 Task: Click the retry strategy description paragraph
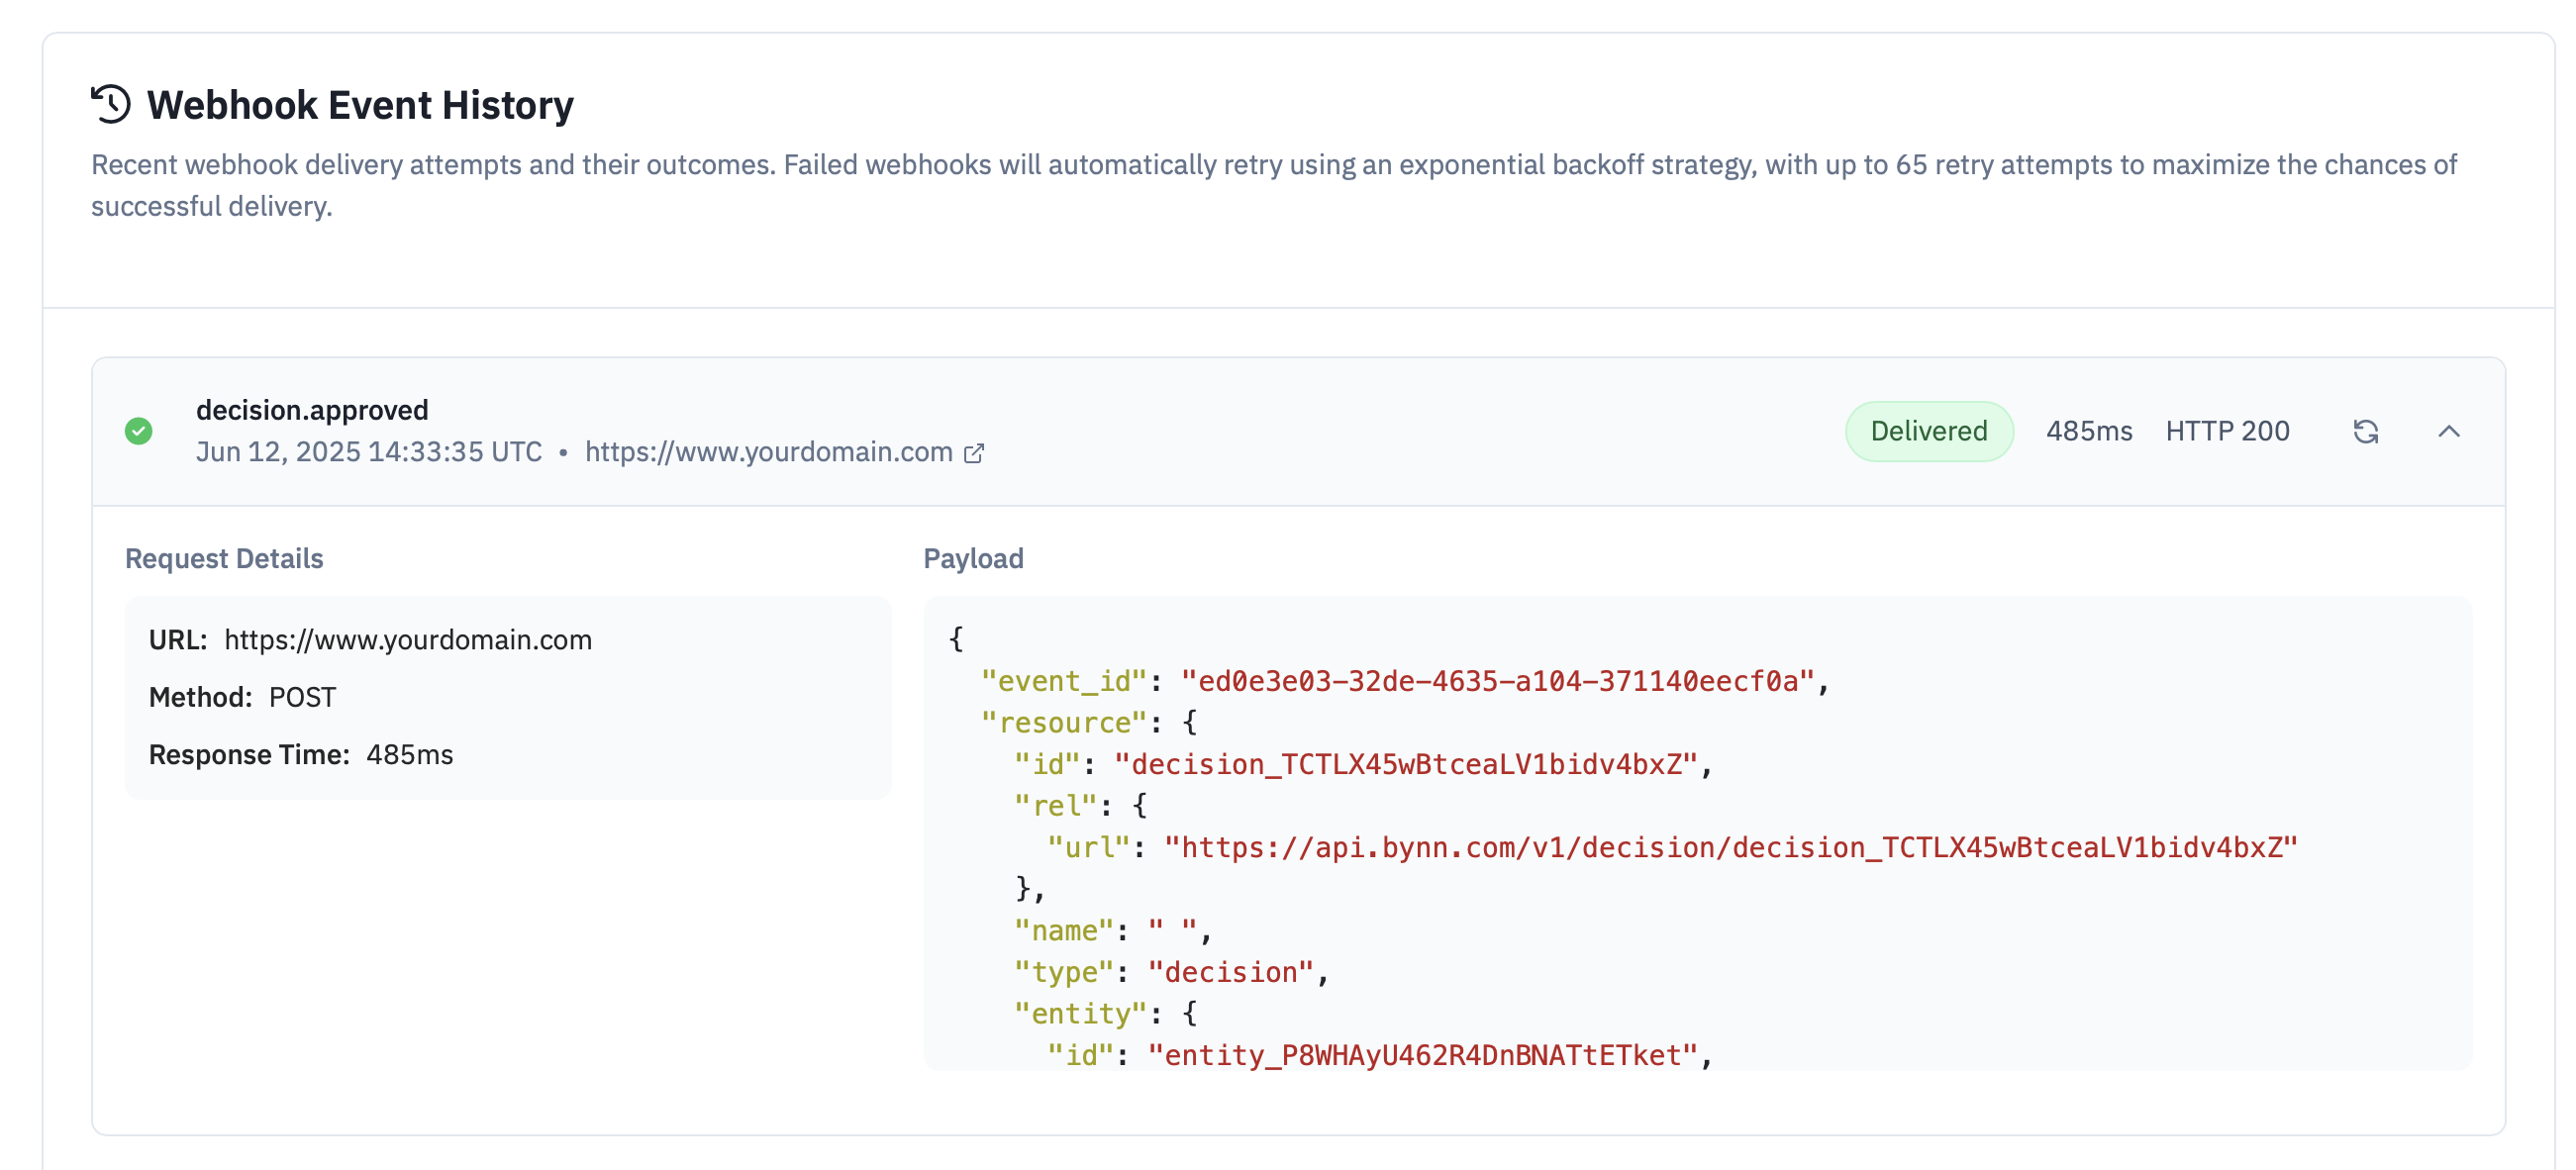pyautogui.click(x=1274, y=185)
